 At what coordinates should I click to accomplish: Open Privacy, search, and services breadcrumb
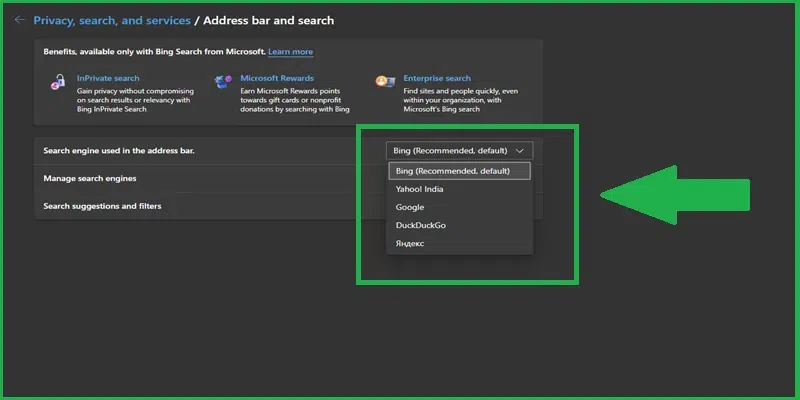pyautogui.click(x=112, y=20)
